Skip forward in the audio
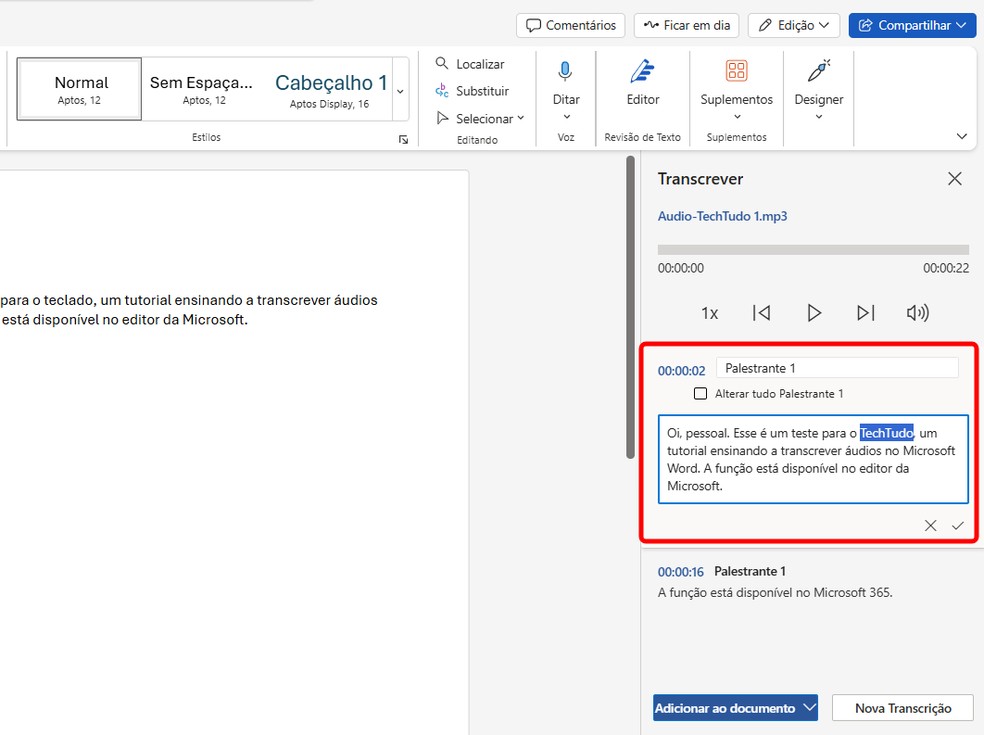Viewport: 984px width, 735px height. coord(865,313)
